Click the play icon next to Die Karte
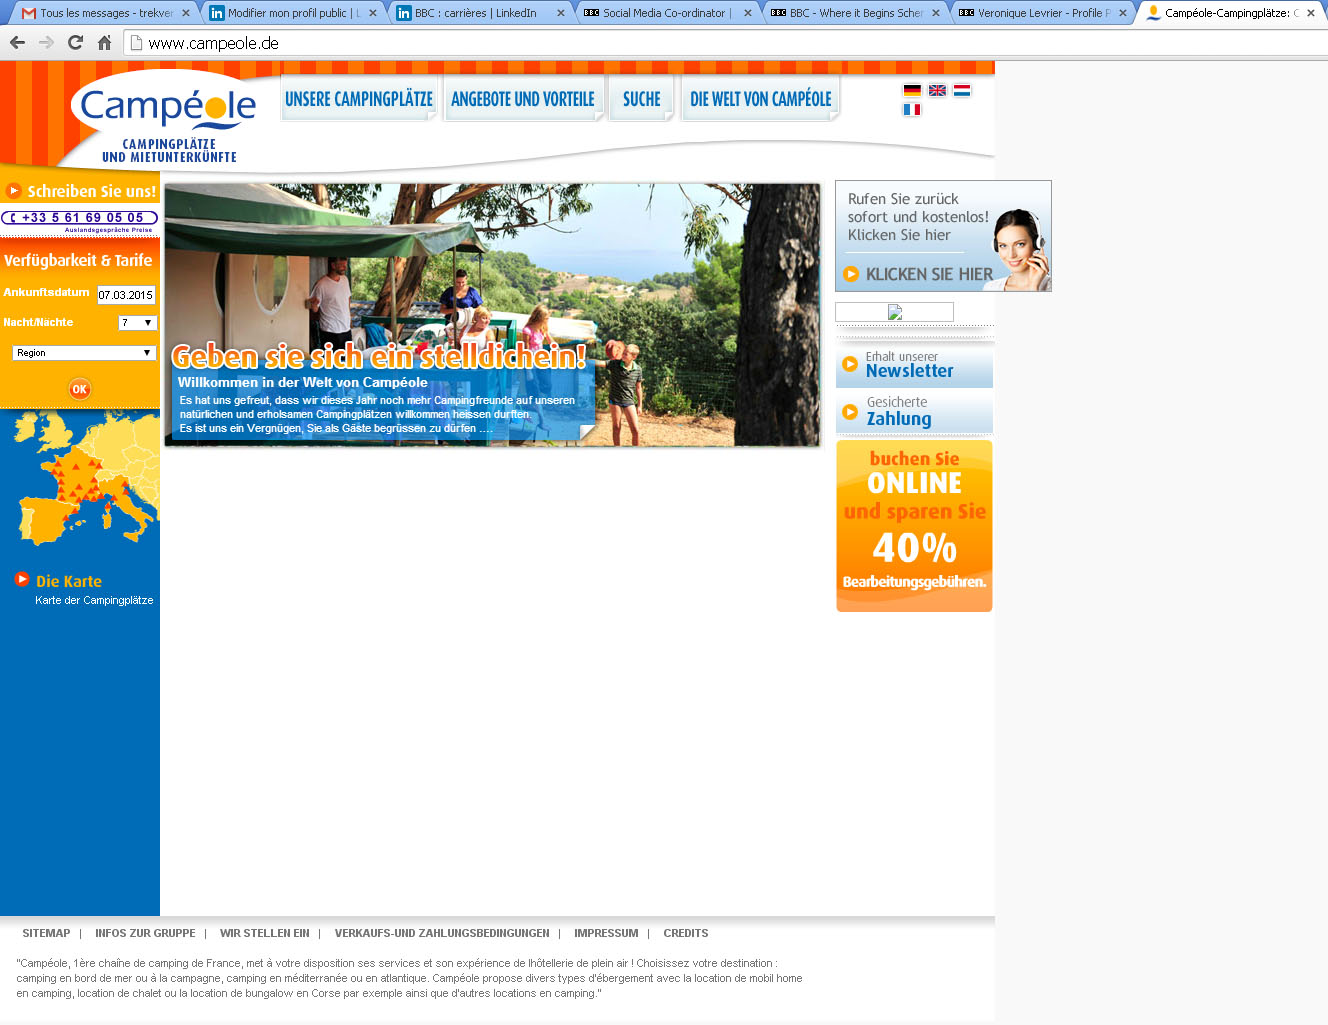 pyautogui.click(x=22, y=579)
